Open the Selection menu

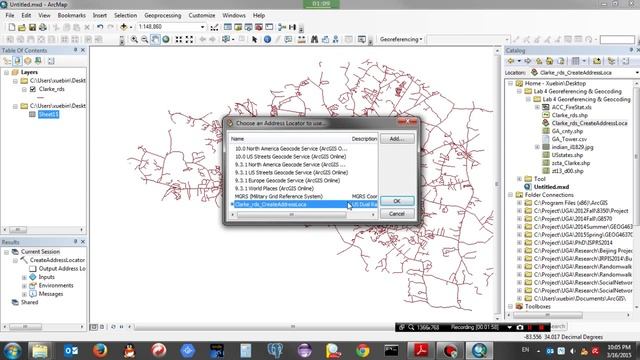[x=125, y=15]
